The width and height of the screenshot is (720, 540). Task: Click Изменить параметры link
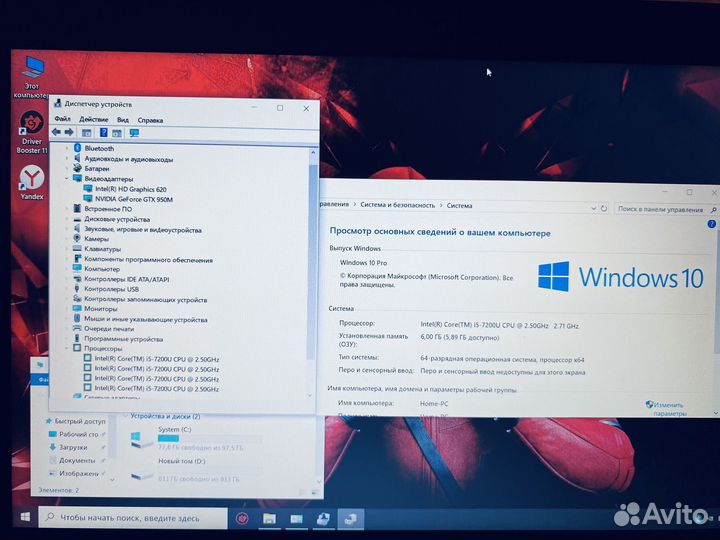pos(669,409)
